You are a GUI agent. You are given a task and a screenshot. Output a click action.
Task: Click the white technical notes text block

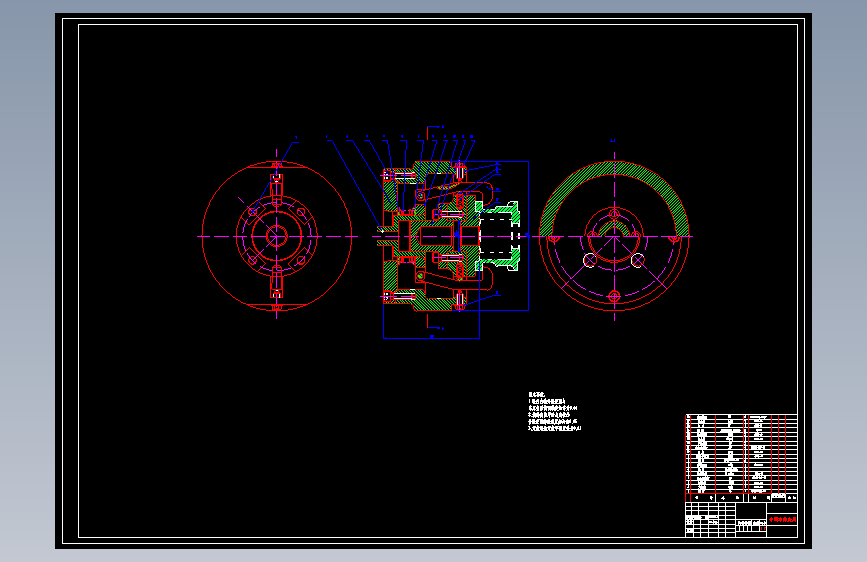pyautogui.click(x=555, y=412)
